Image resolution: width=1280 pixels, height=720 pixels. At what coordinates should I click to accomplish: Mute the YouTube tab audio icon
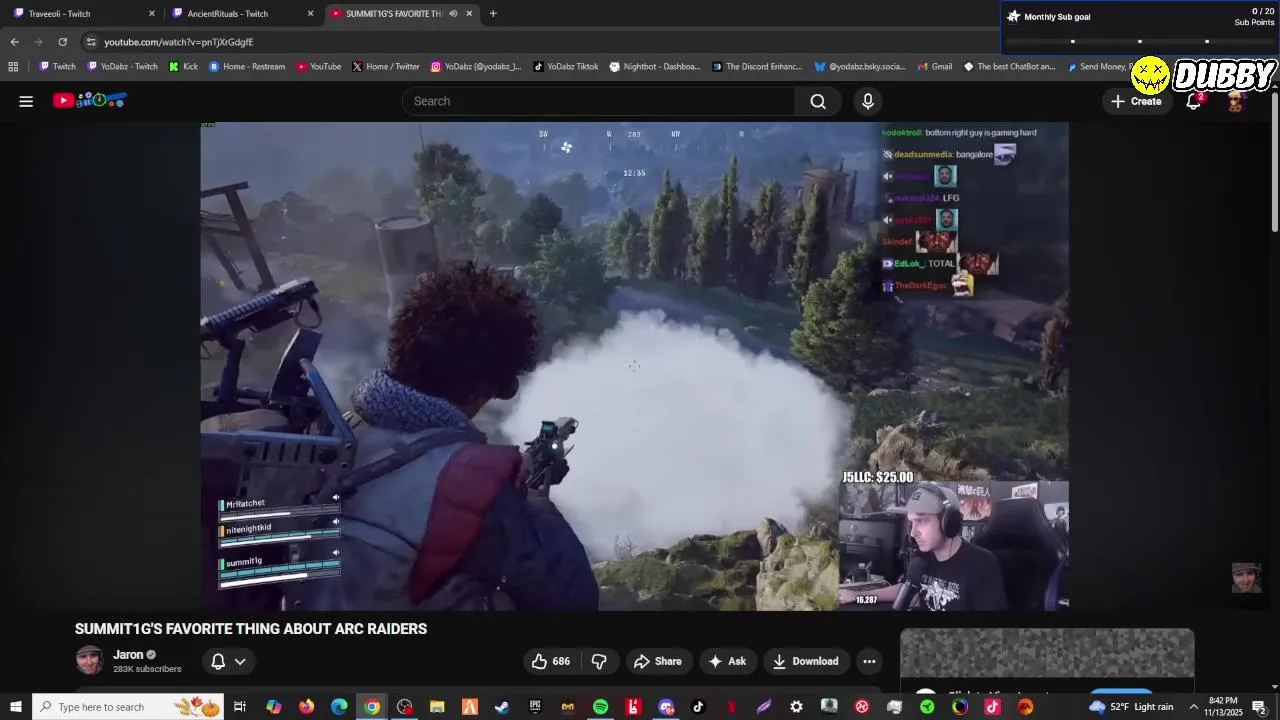[x=453, y=14]
